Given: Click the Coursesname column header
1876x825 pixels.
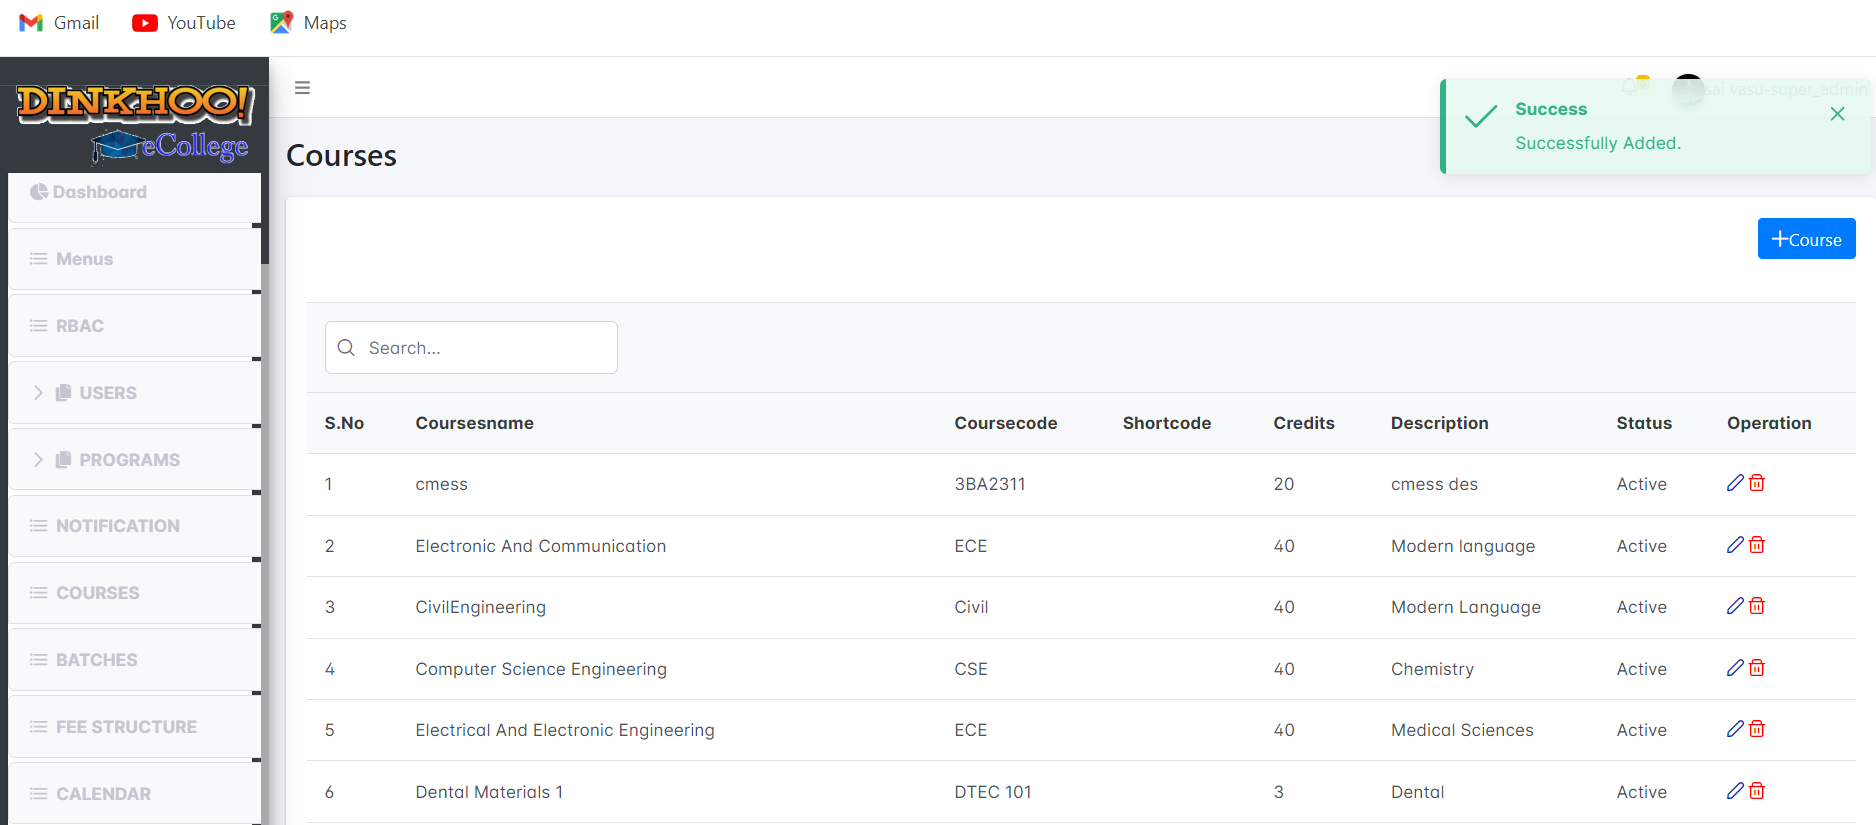Looking at the screenshot, I should click(474, 423).
